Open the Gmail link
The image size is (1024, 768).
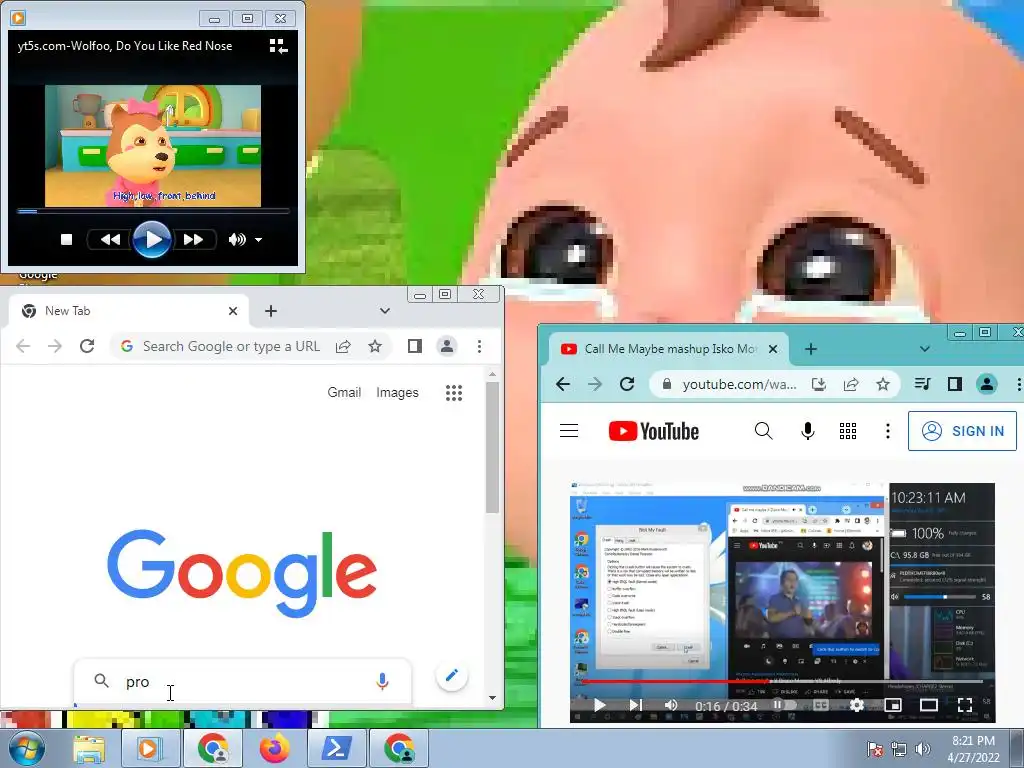pyautogui.click(x=344, y=392)
